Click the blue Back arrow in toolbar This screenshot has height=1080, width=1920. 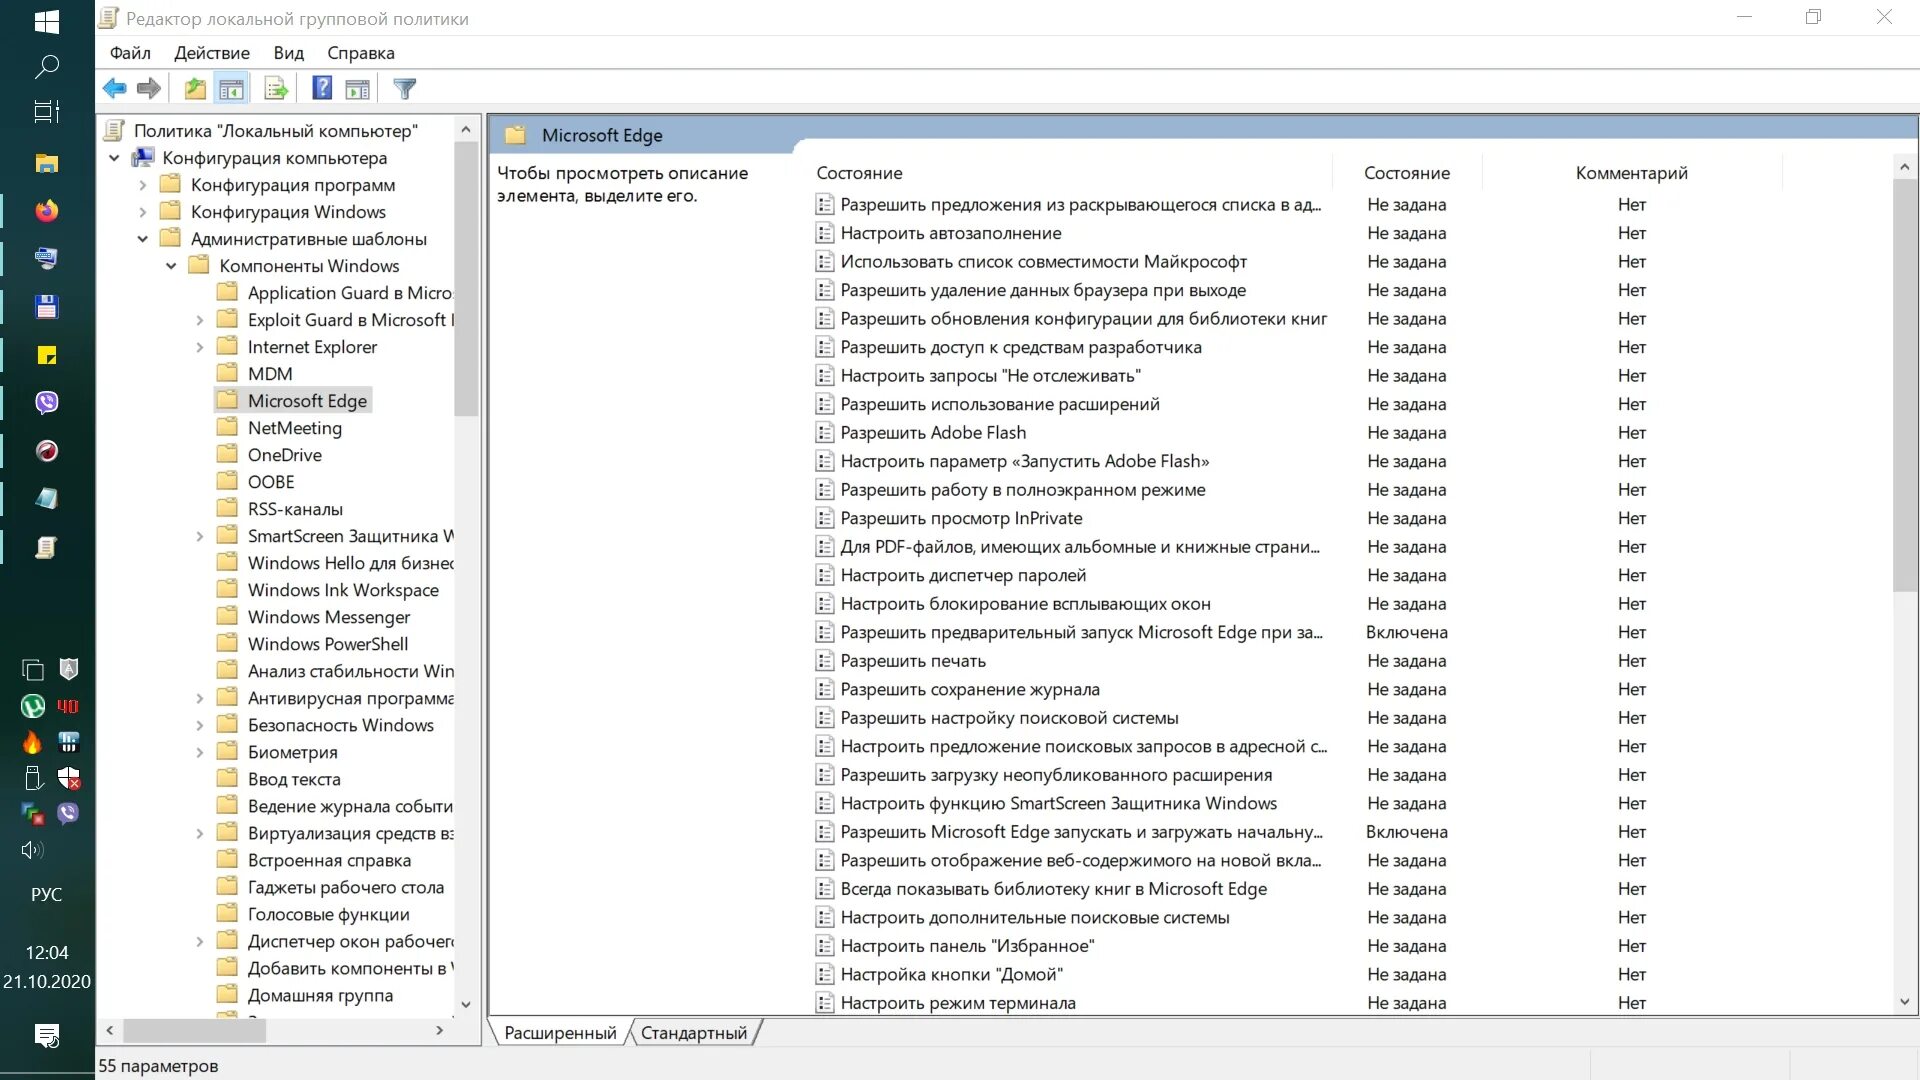(x=114, y=89)
